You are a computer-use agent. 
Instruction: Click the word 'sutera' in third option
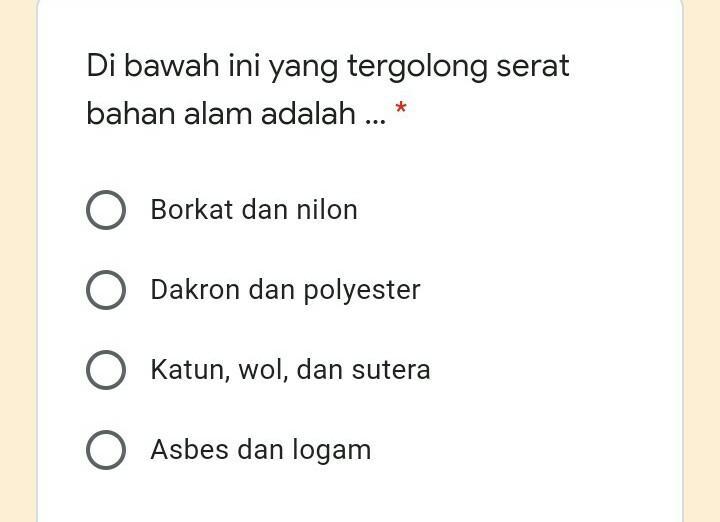click(391, 370)
